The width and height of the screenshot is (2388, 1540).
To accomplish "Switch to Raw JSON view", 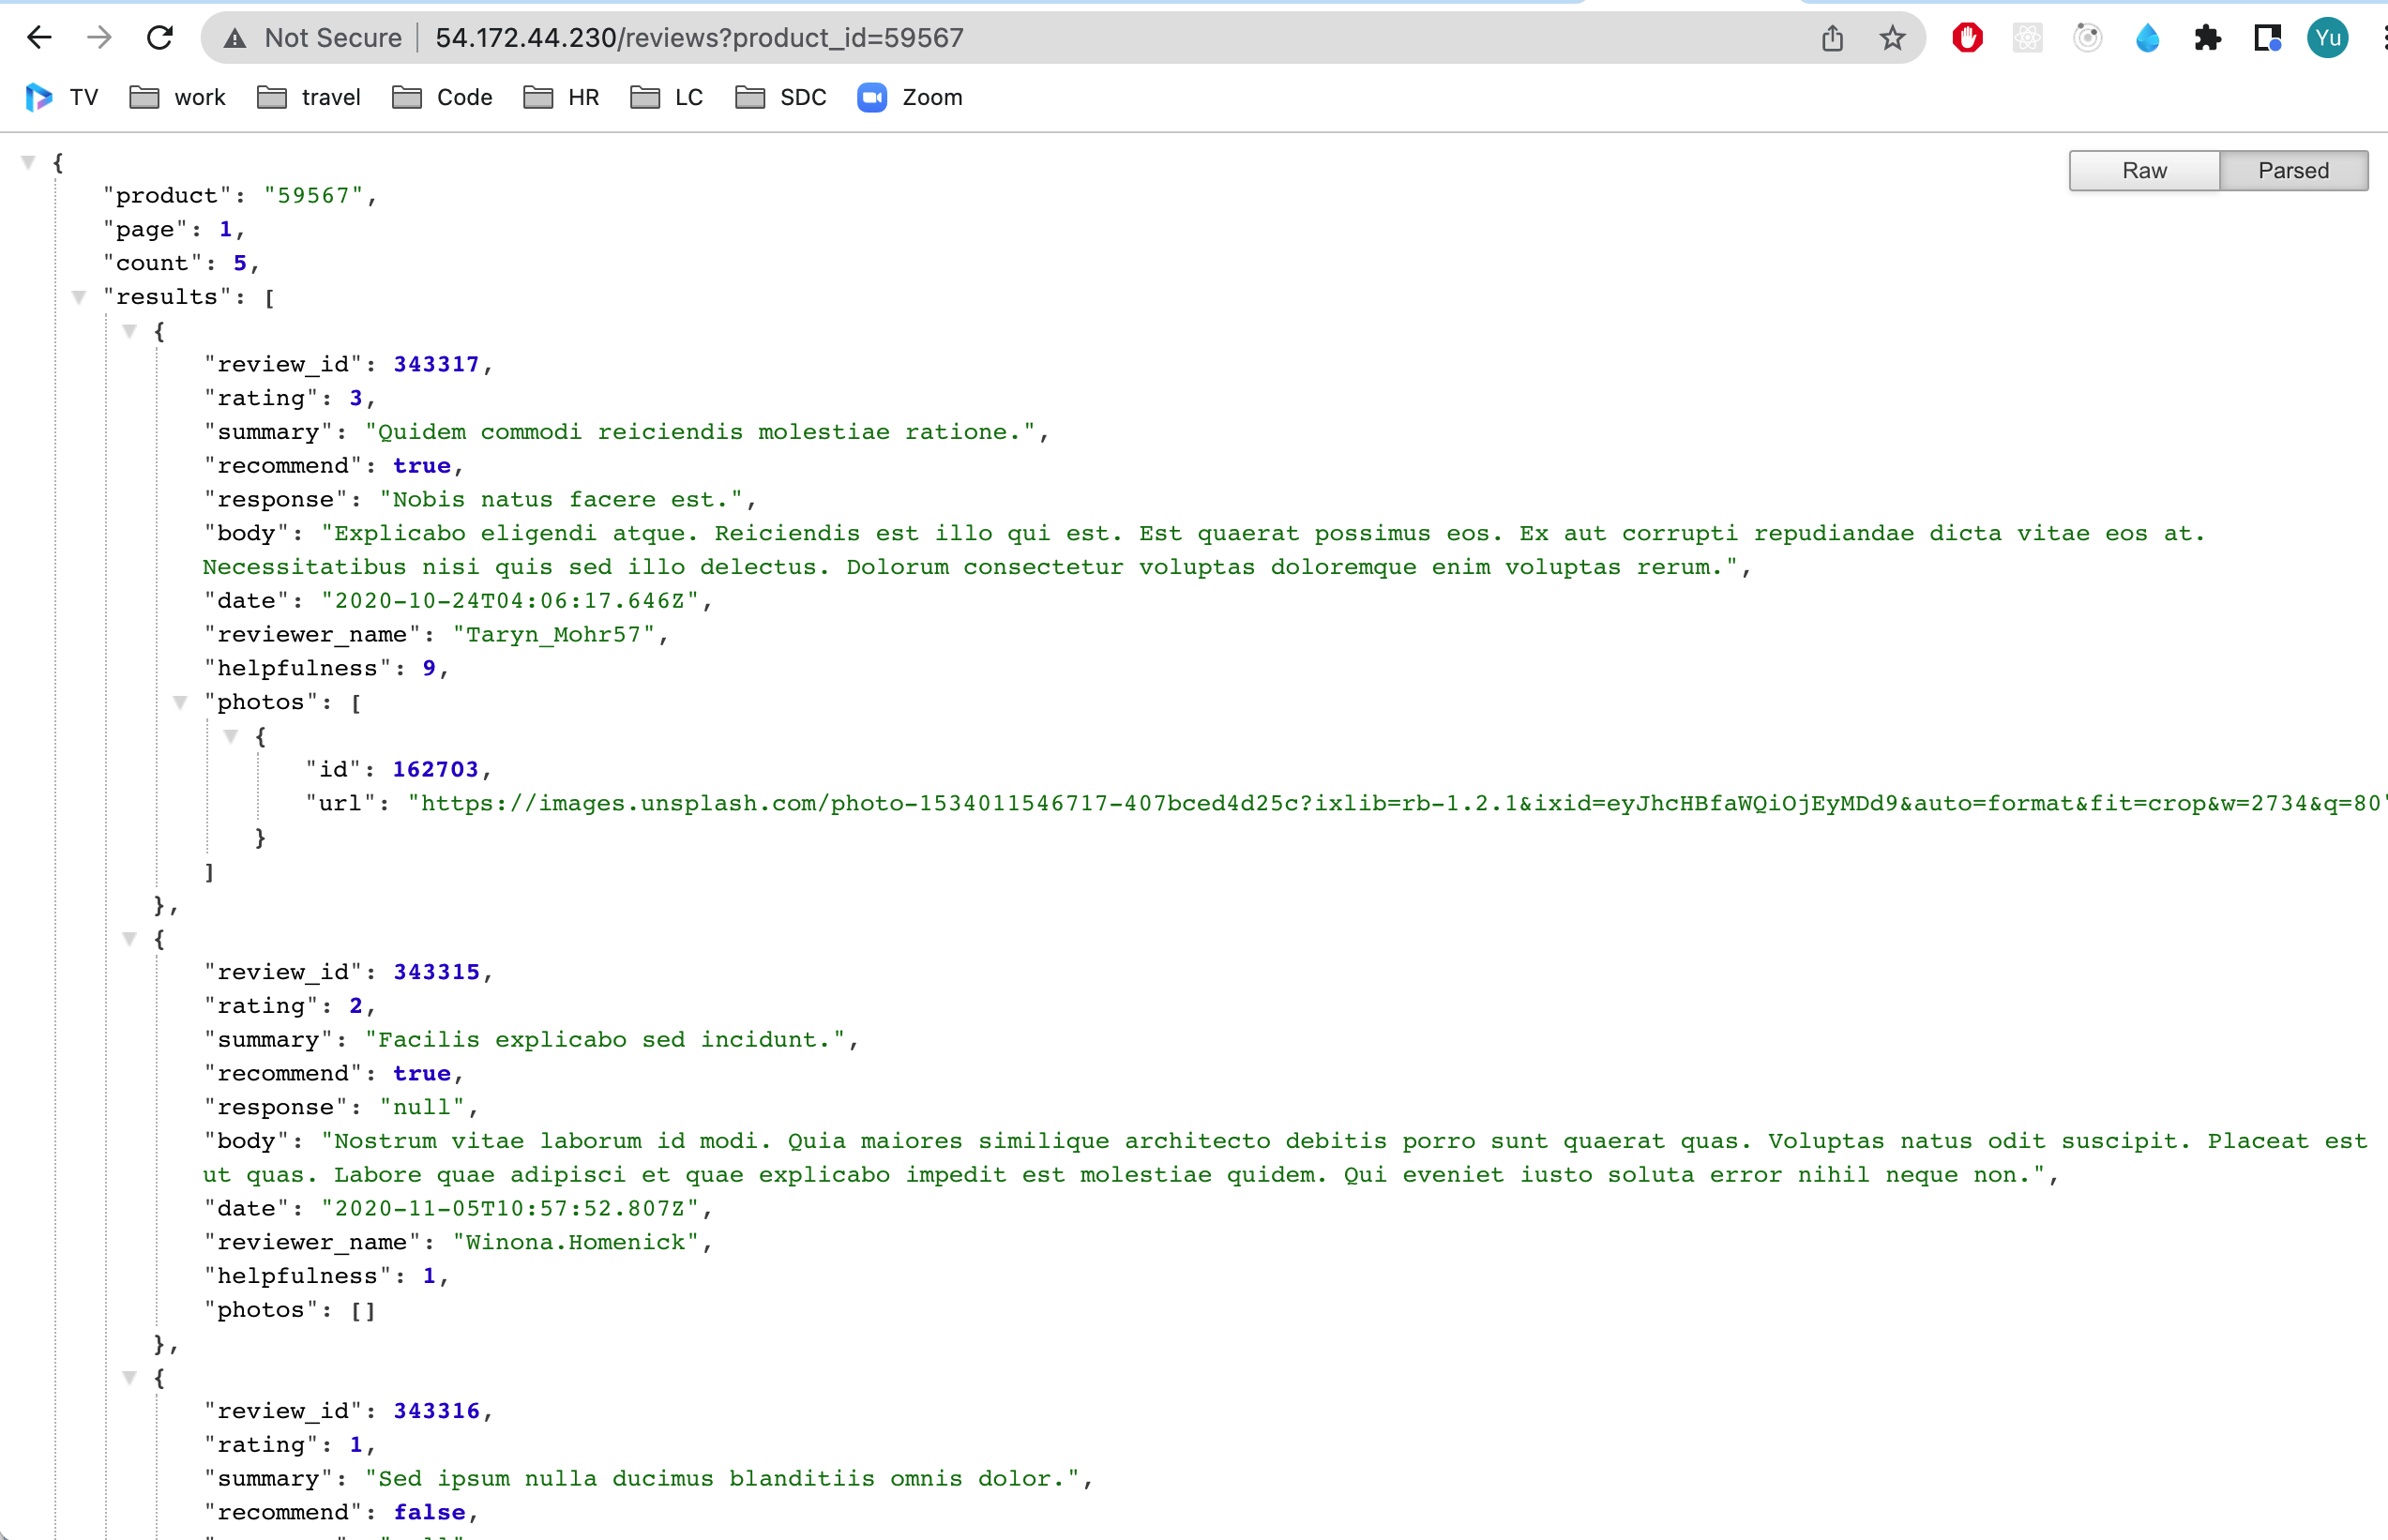I will click(x=2144, y=171).
